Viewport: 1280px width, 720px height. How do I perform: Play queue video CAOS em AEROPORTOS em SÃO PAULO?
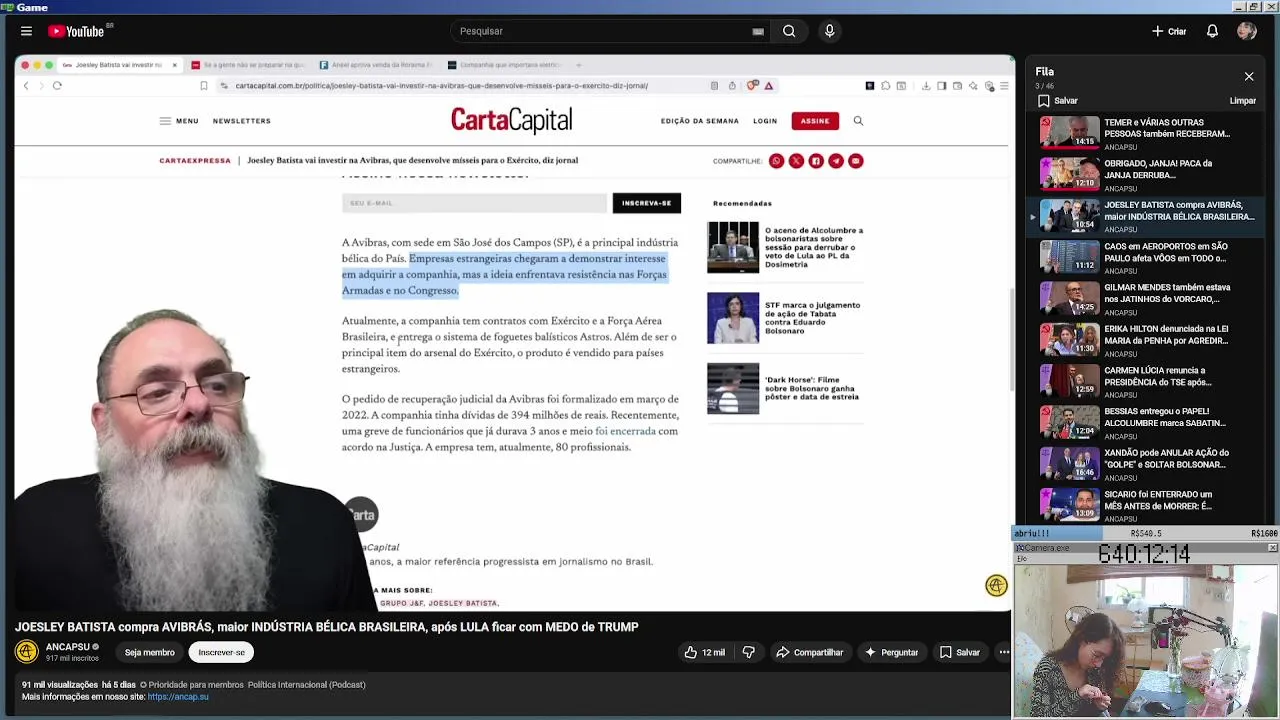point(1148,257)
